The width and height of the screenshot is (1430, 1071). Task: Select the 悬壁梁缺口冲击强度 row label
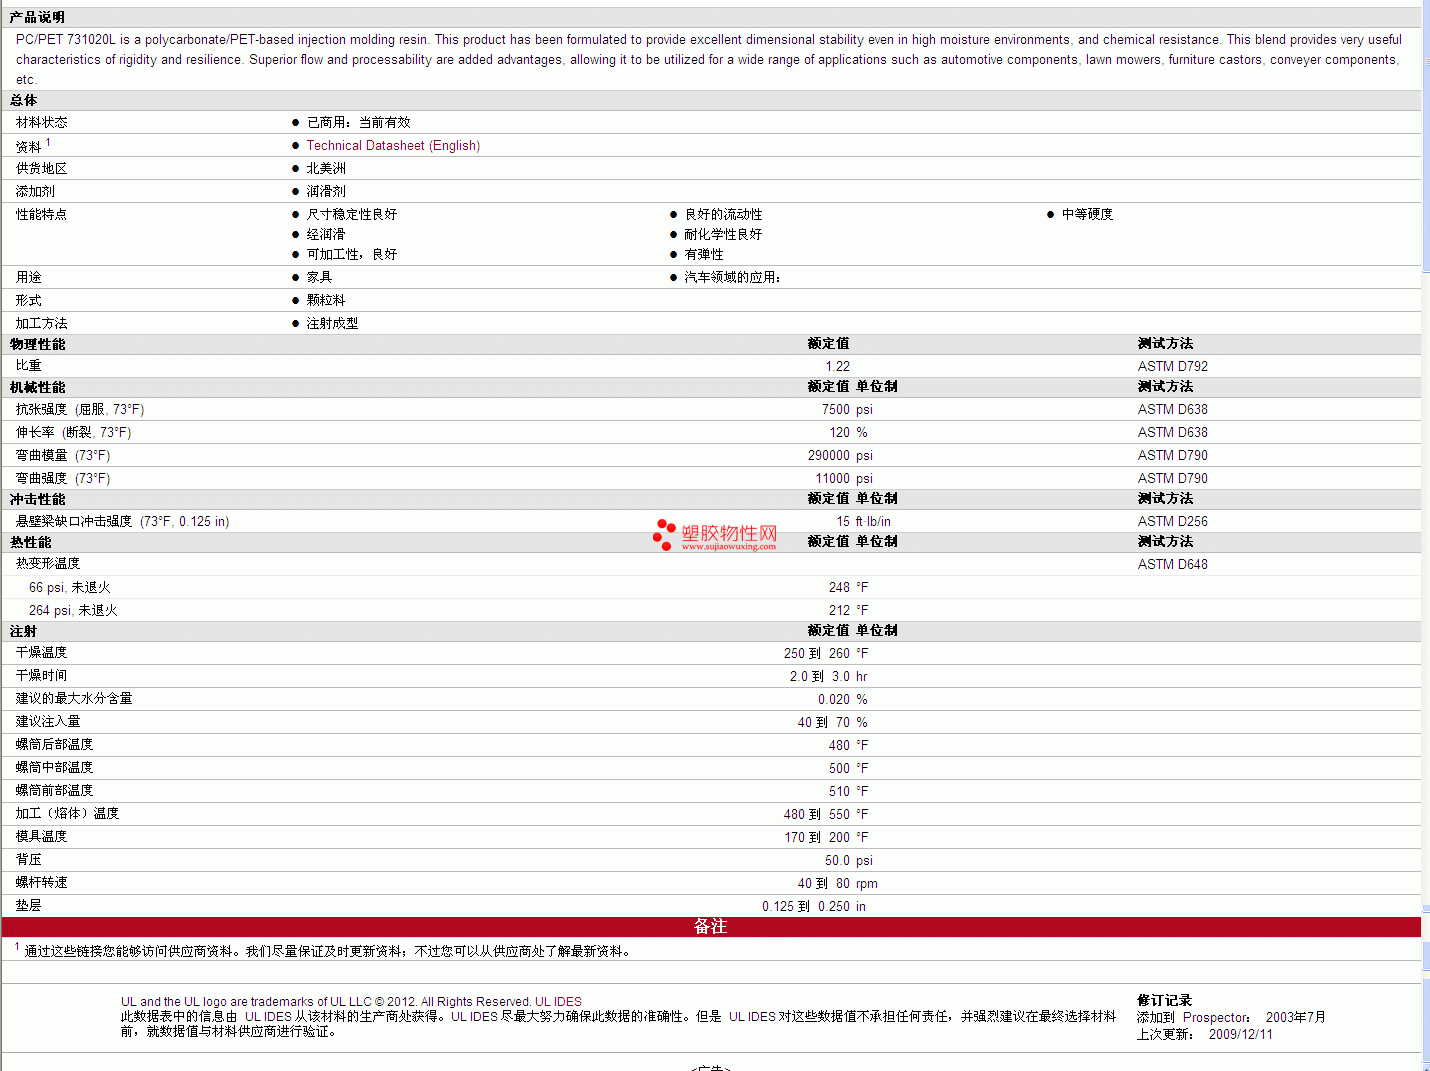click(x=122, y=521)
